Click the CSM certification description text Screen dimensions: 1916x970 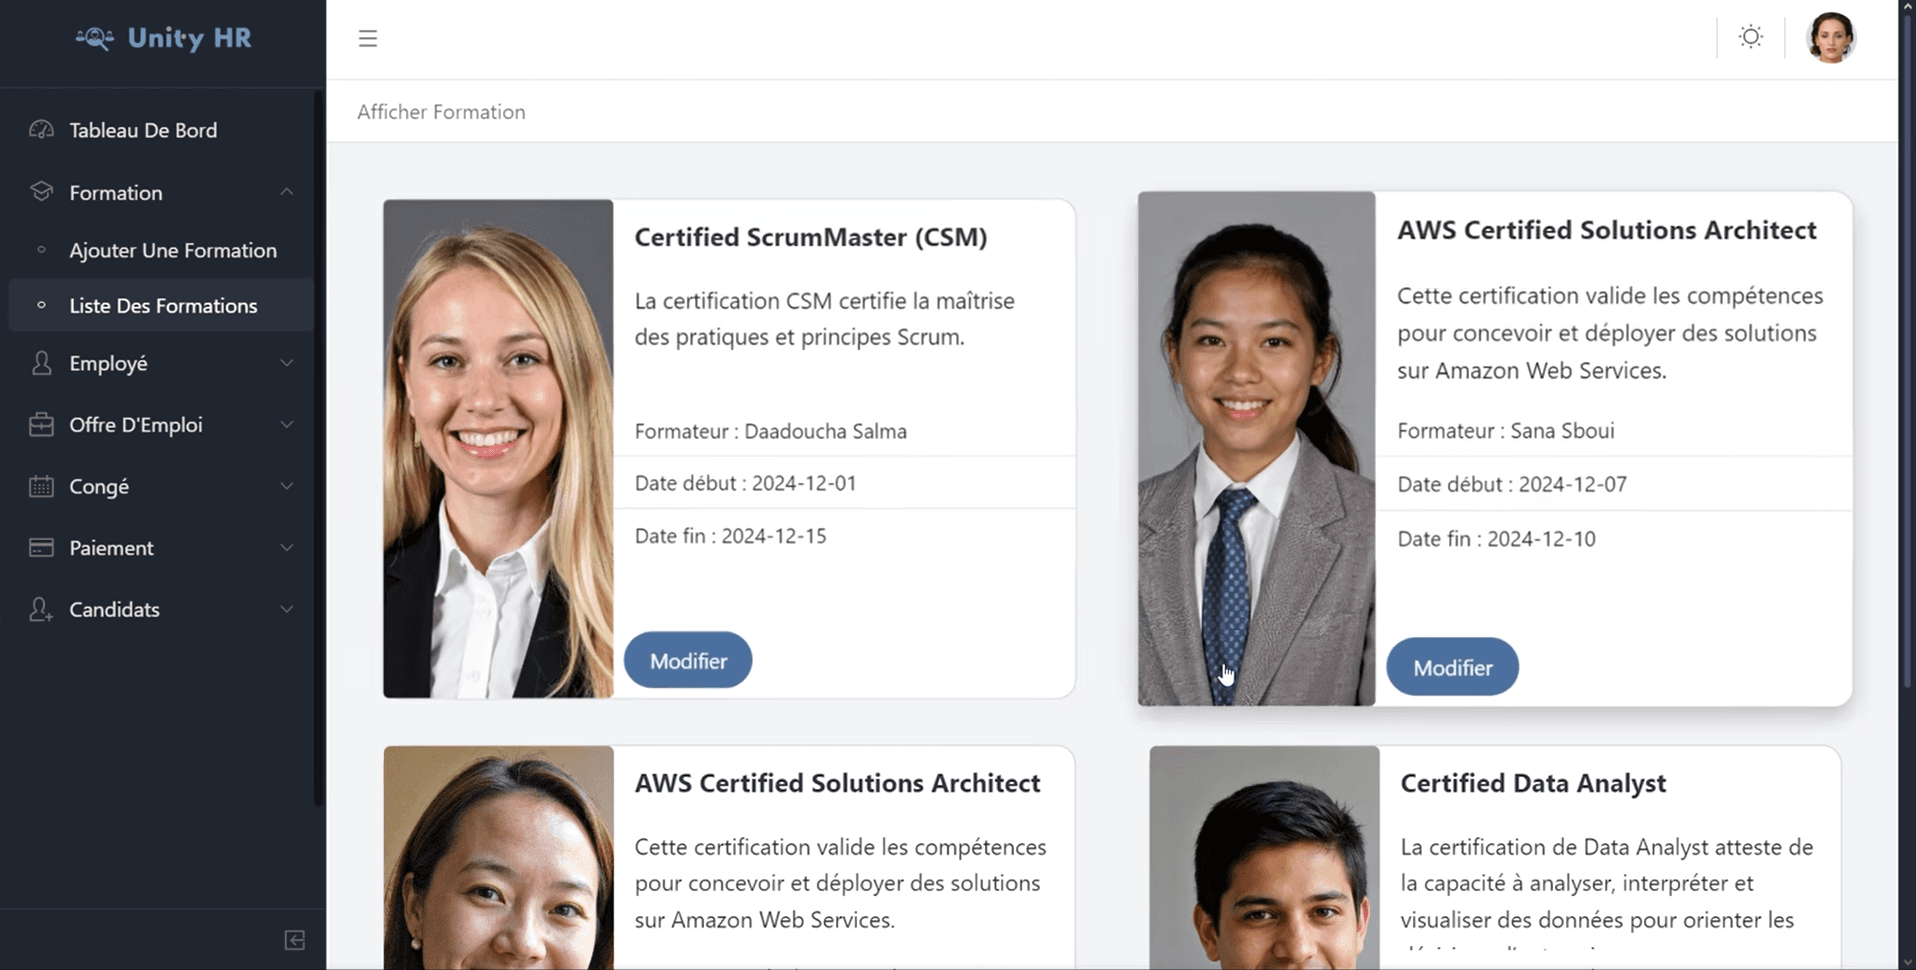coord(825,319)
